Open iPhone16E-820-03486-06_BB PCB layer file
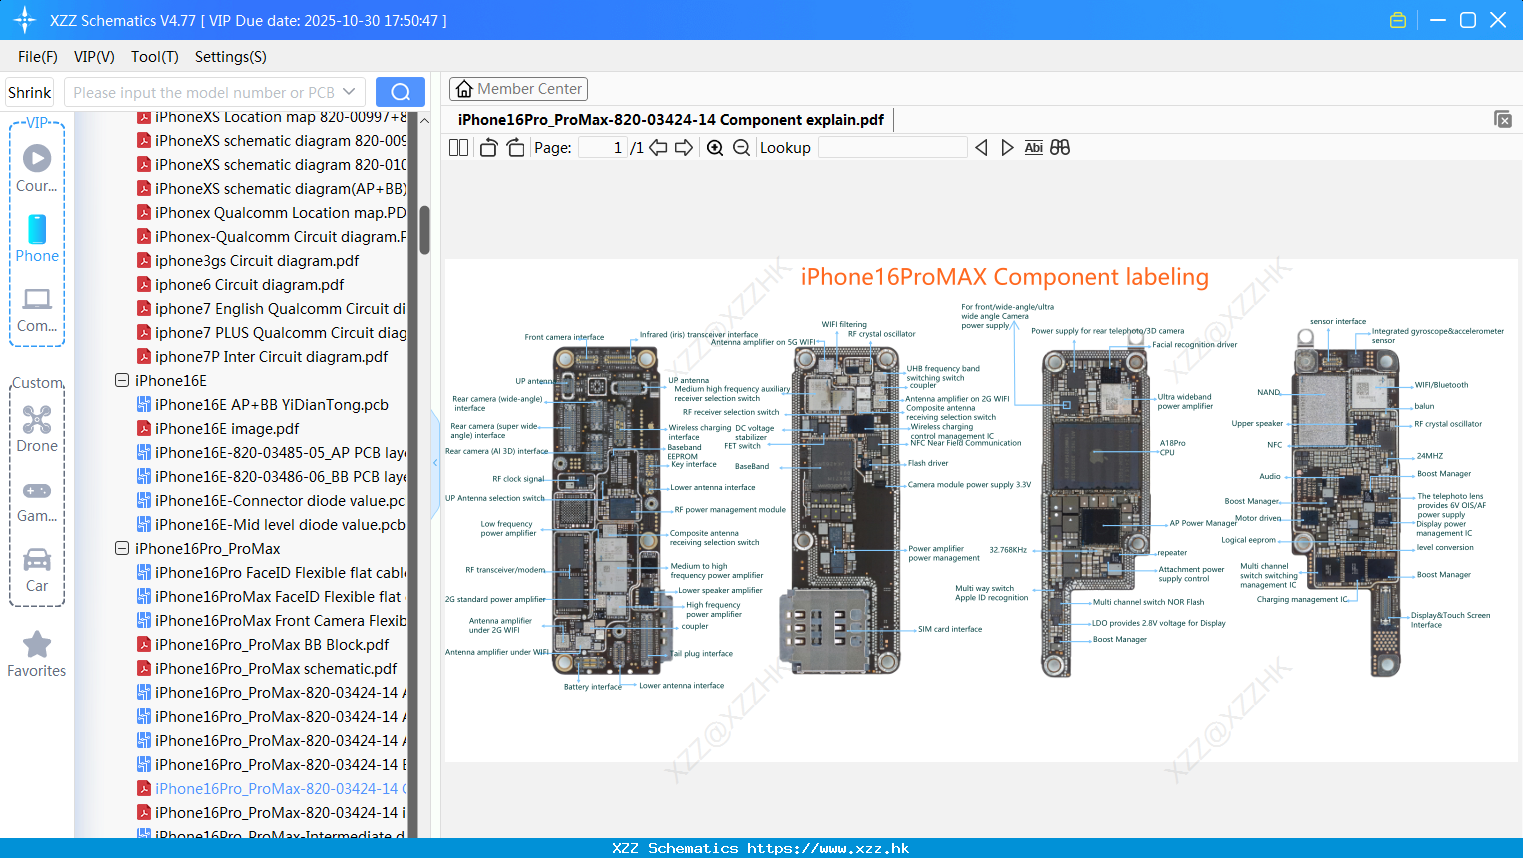 point(271,476)
